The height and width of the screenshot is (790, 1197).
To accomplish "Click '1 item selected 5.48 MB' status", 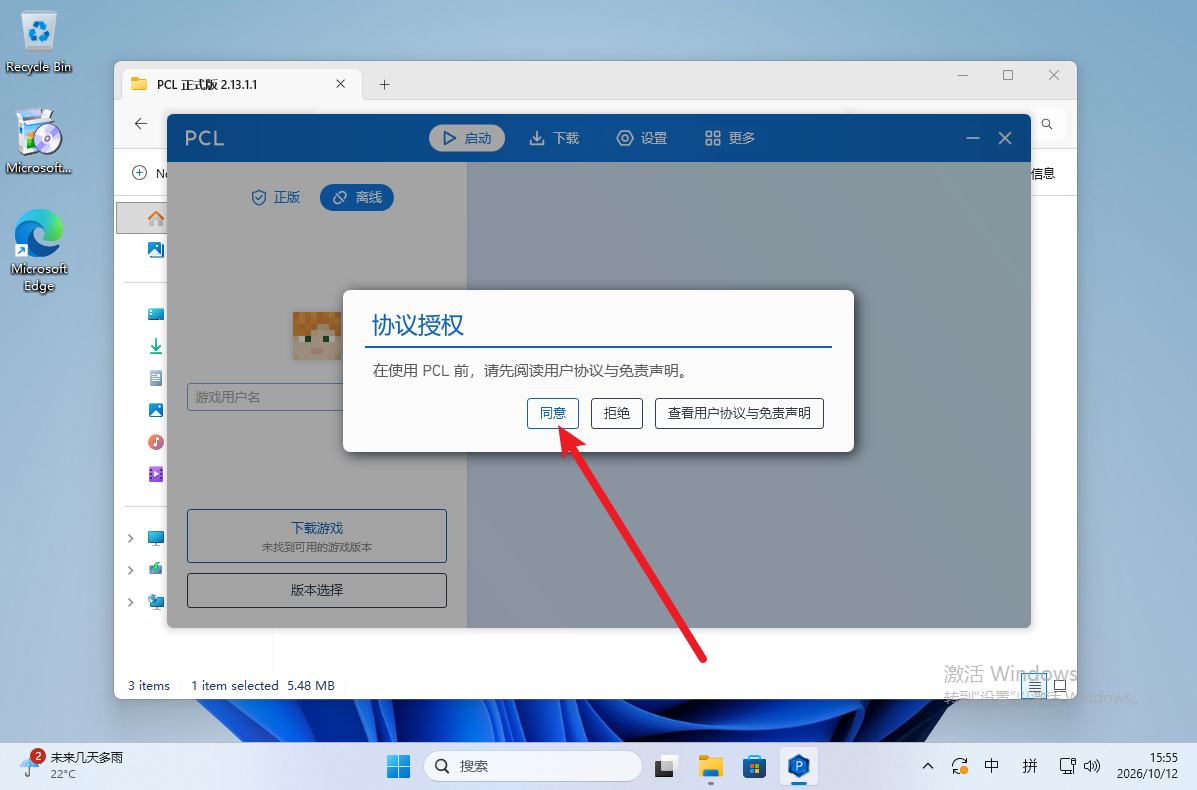I will [263, 685].
